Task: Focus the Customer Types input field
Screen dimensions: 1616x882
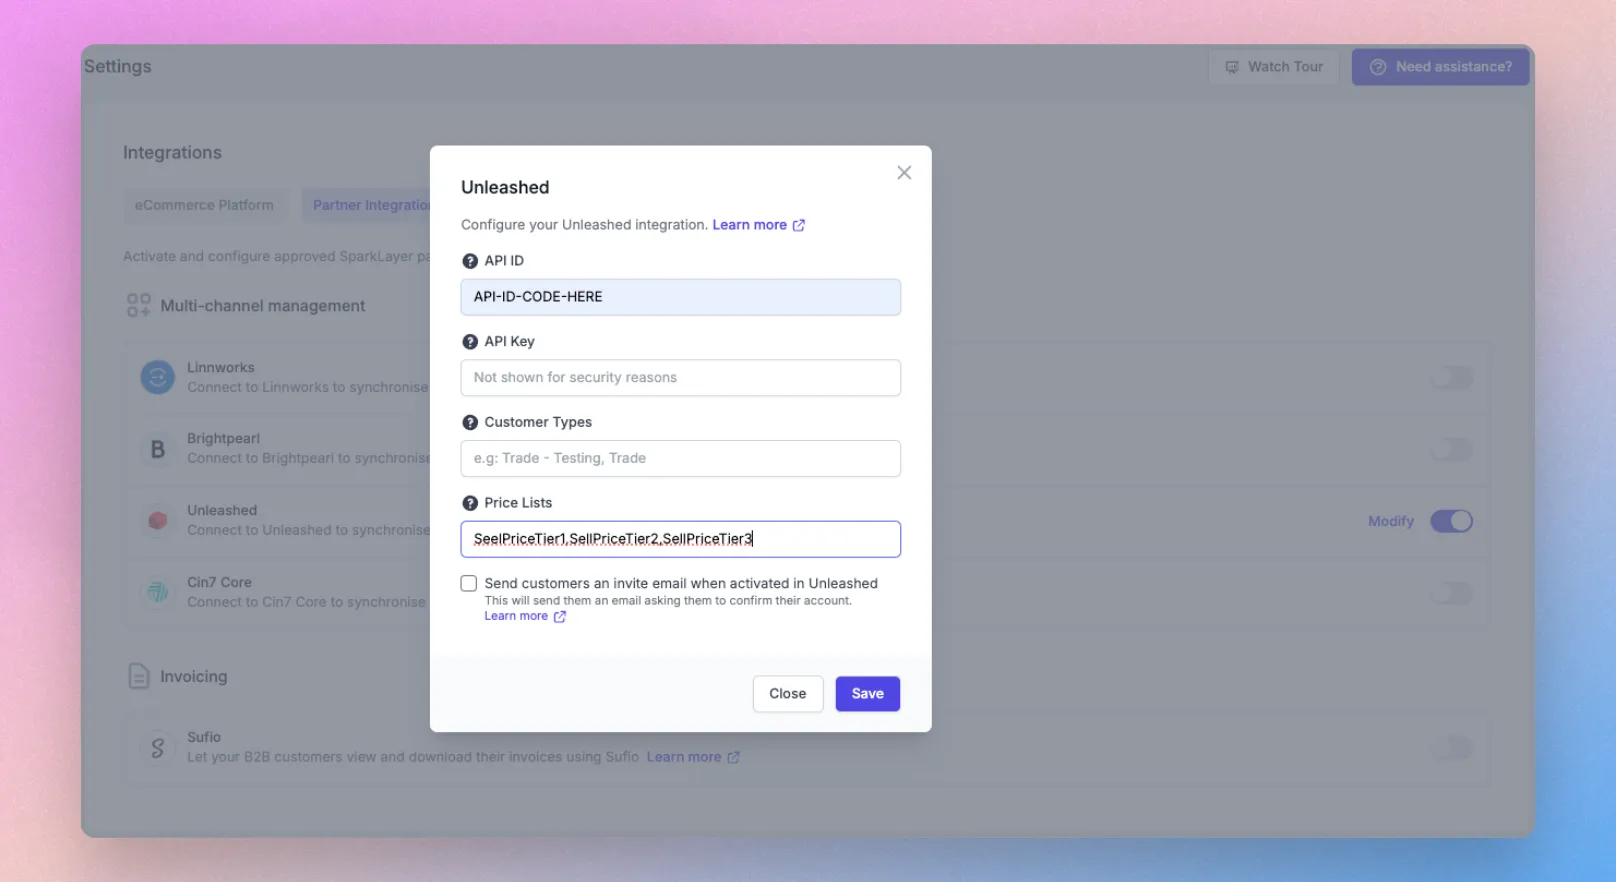Action: point(680,458)
